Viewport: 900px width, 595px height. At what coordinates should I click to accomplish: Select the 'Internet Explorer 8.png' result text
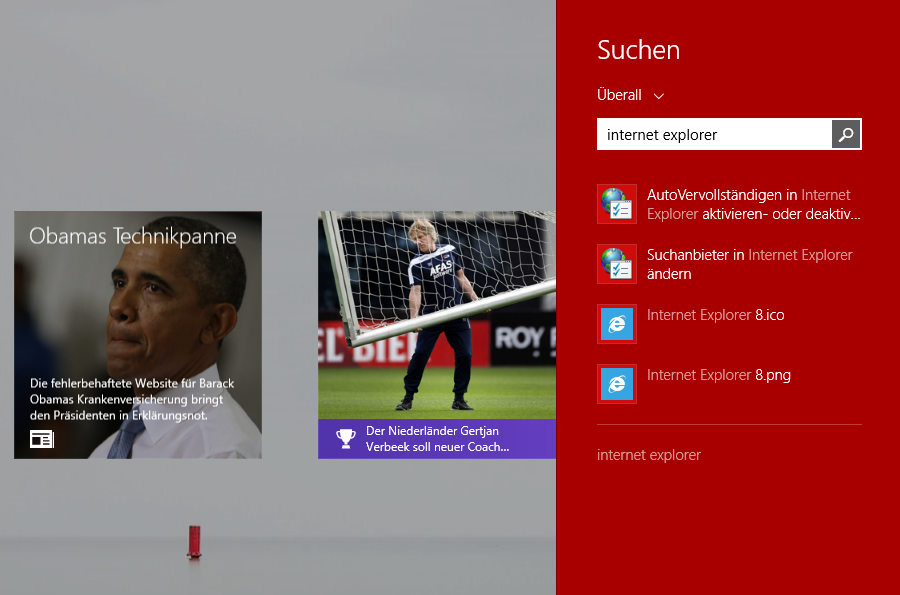pos(719,375)
